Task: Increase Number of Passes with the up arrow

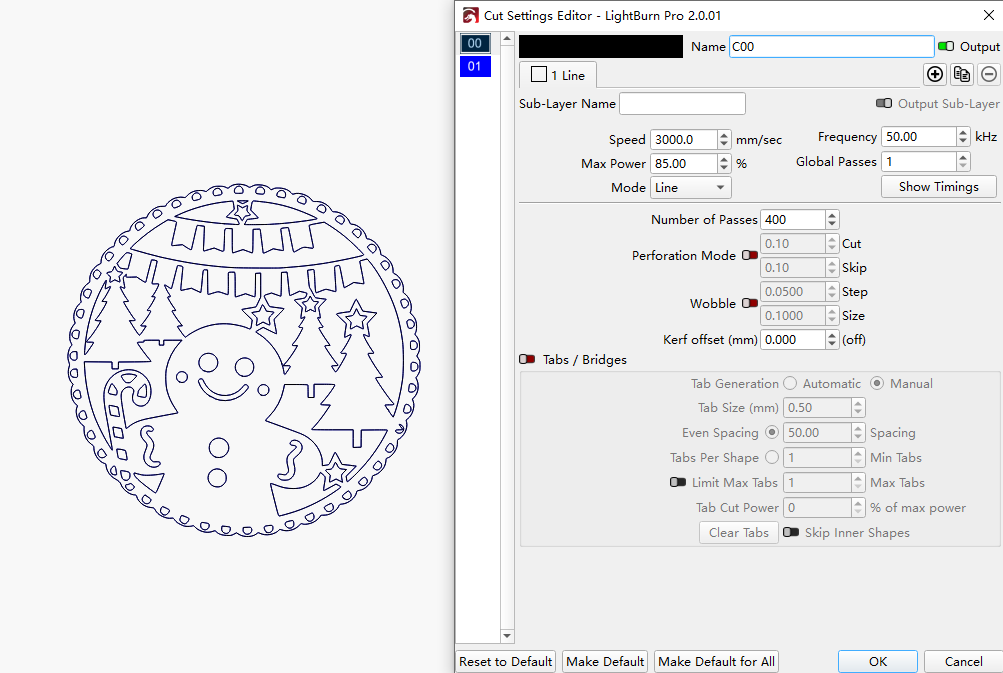Action: click(831, 214)
